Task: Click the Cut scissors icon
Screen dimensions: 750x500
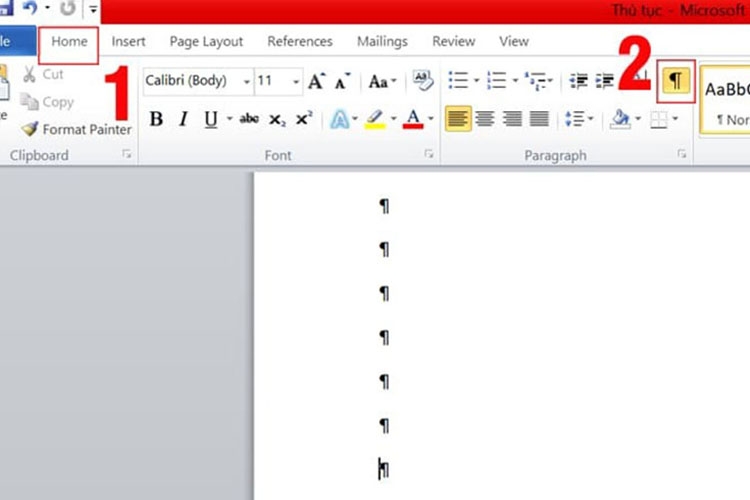Action: [x=30, y=75]
